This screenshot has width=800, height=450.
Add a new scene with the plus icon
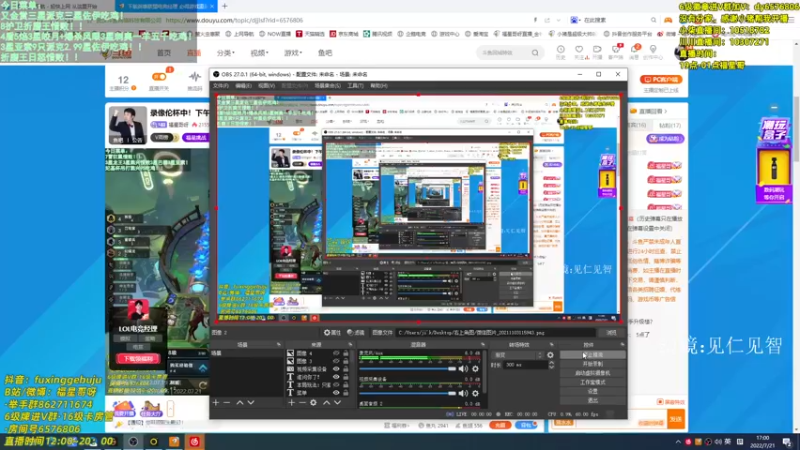[216, 403]
